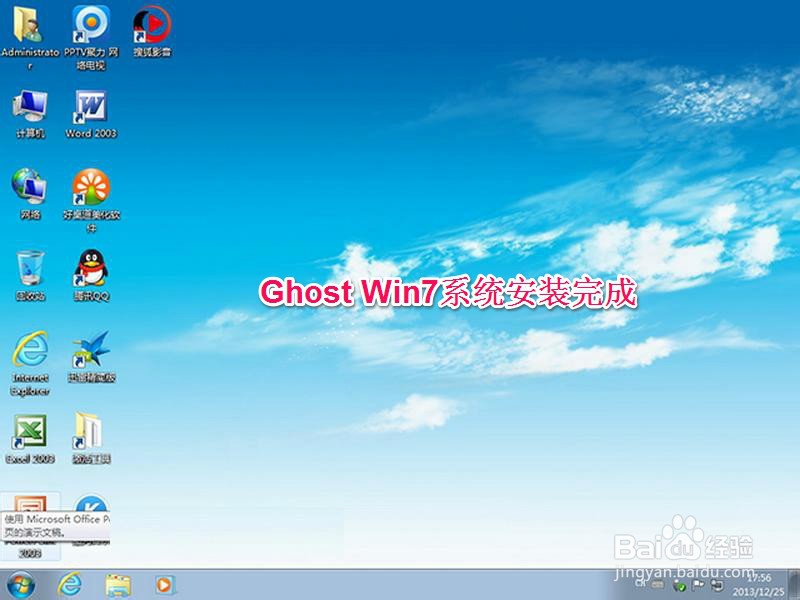Open the Windows Start menu orb
800x600 pixels.
click(20, 585)
